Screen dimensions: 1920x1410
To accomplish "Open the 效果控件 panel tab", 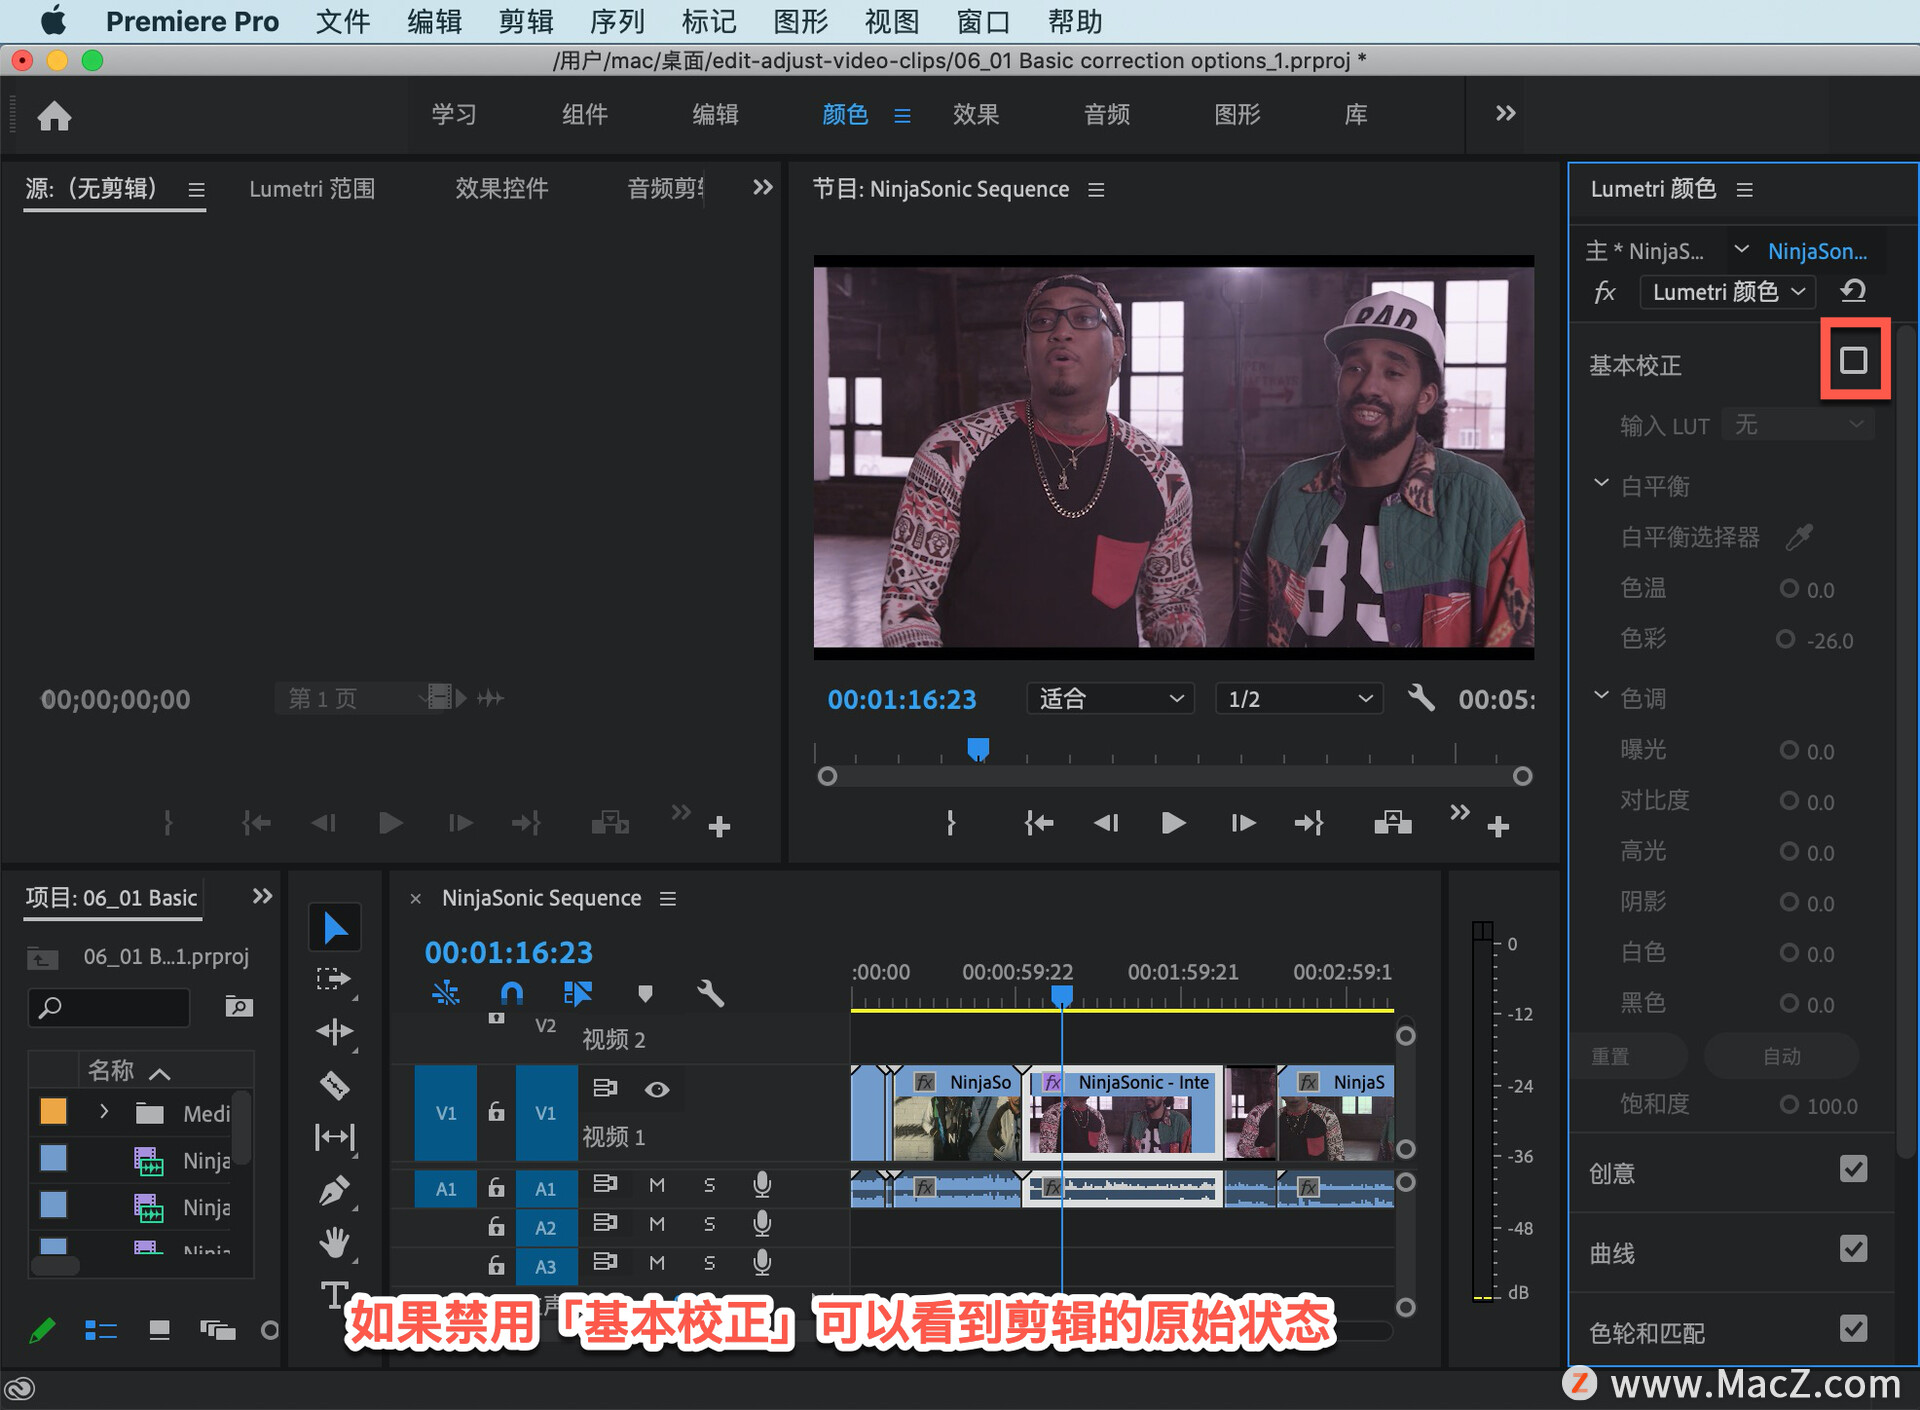I will pos(501,188).
